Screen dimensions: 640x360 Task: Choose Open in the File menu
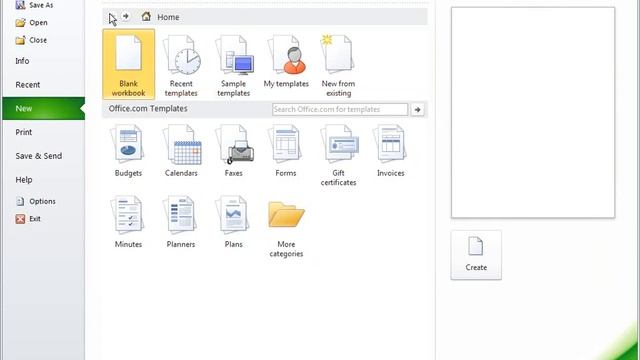pos(32,22)
